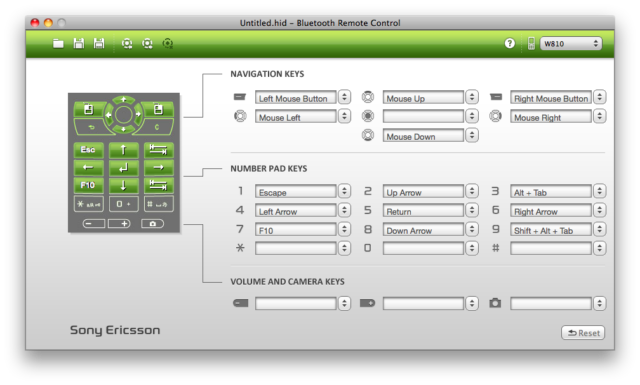640x385 pixels.
Task: Open the W810 phone model dropdown
Action: pos(571,44)
